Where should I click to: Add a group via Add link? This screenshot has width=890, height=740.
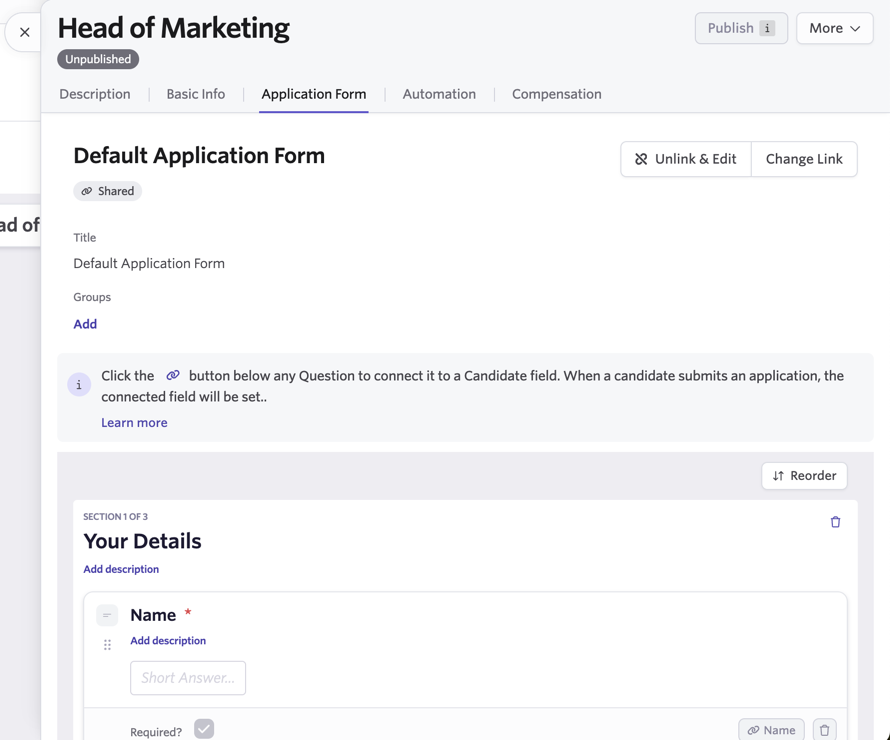coord(85,324)
